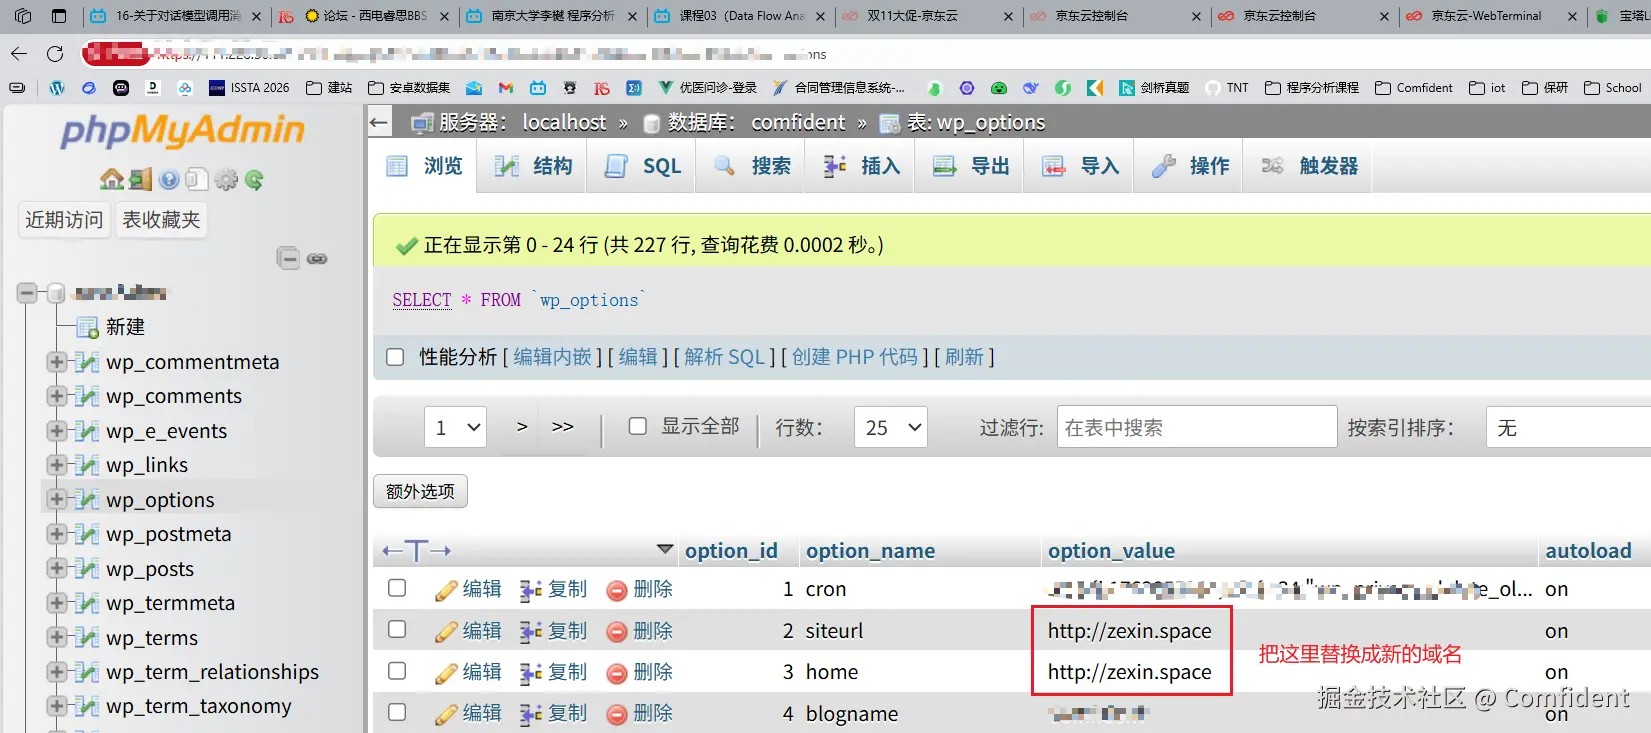Select the checkbox for the home row
The image size is (1651, 733).
pyautogui.click(x=397, y=671)
